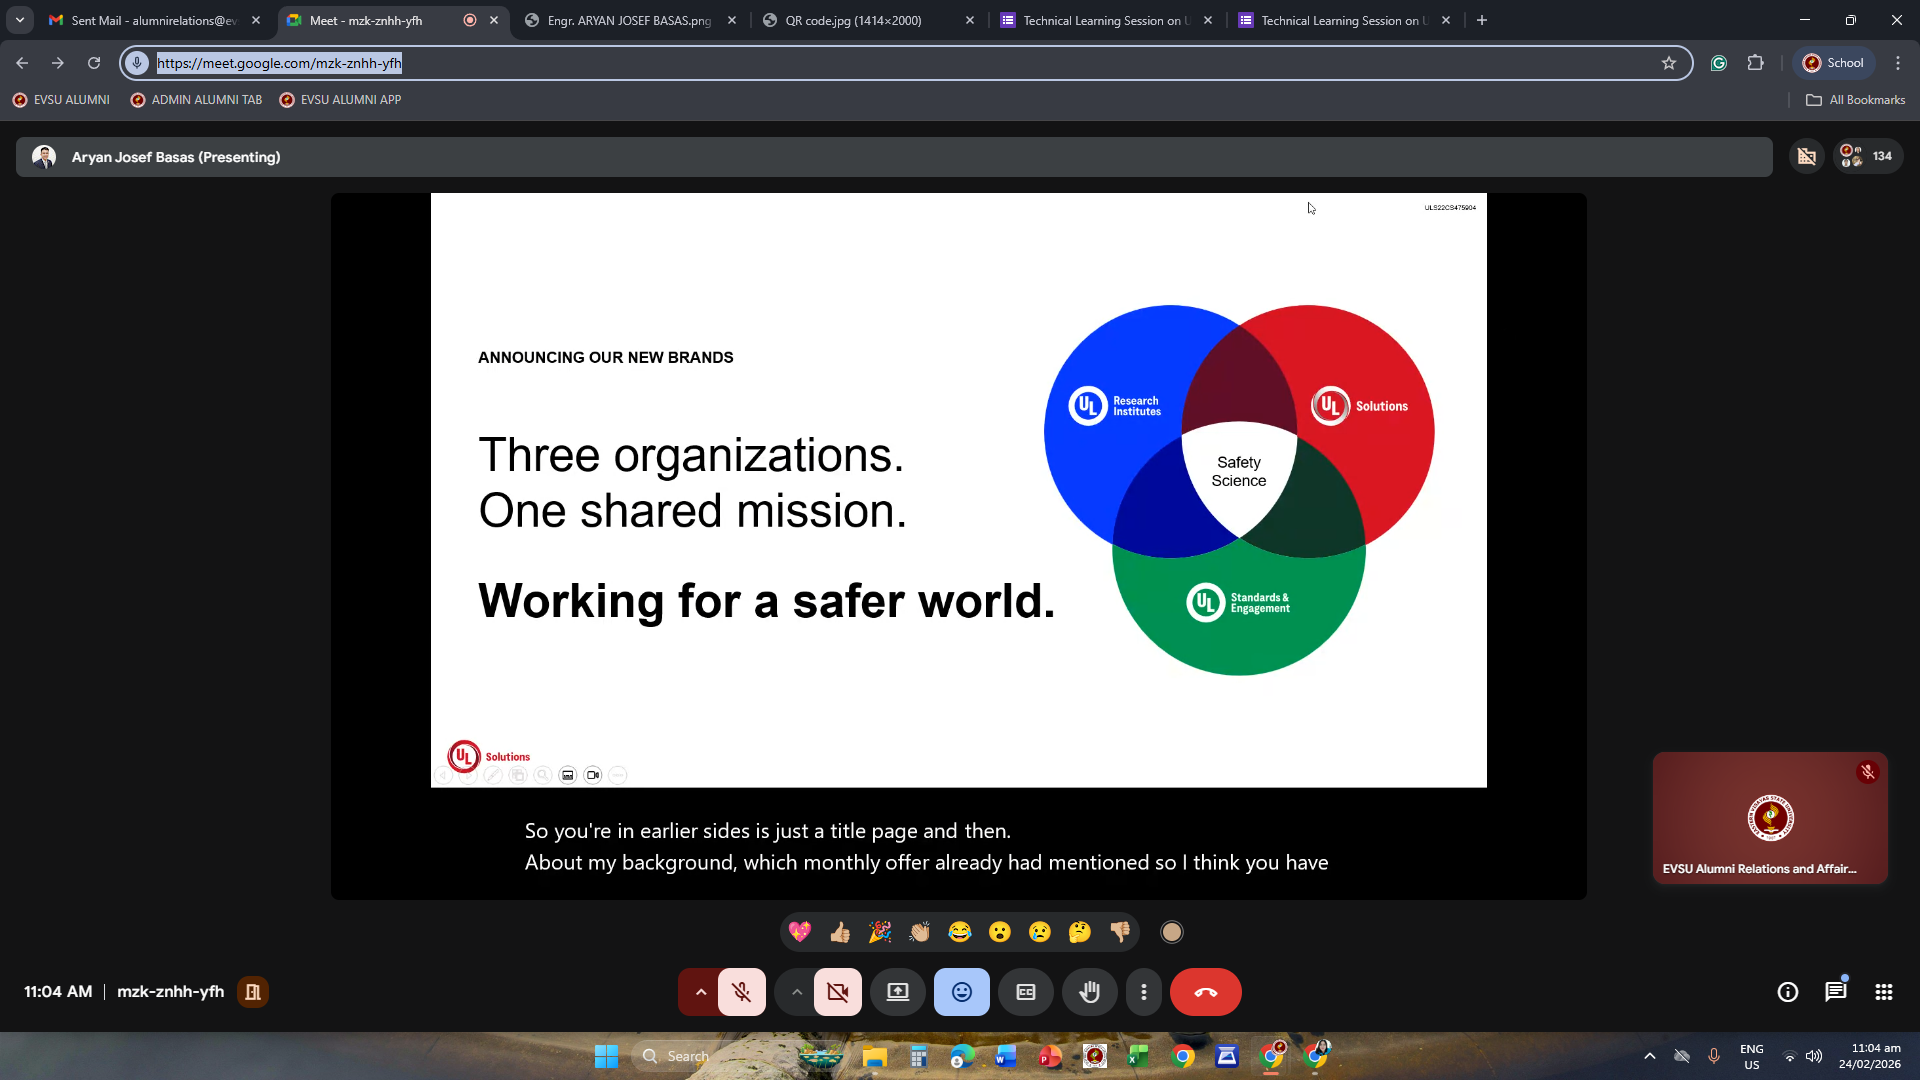The width and height of the screenshot is (1920, 1080).
Task: Send the thumbs up reaction emoji
Action: pos(840,932)
